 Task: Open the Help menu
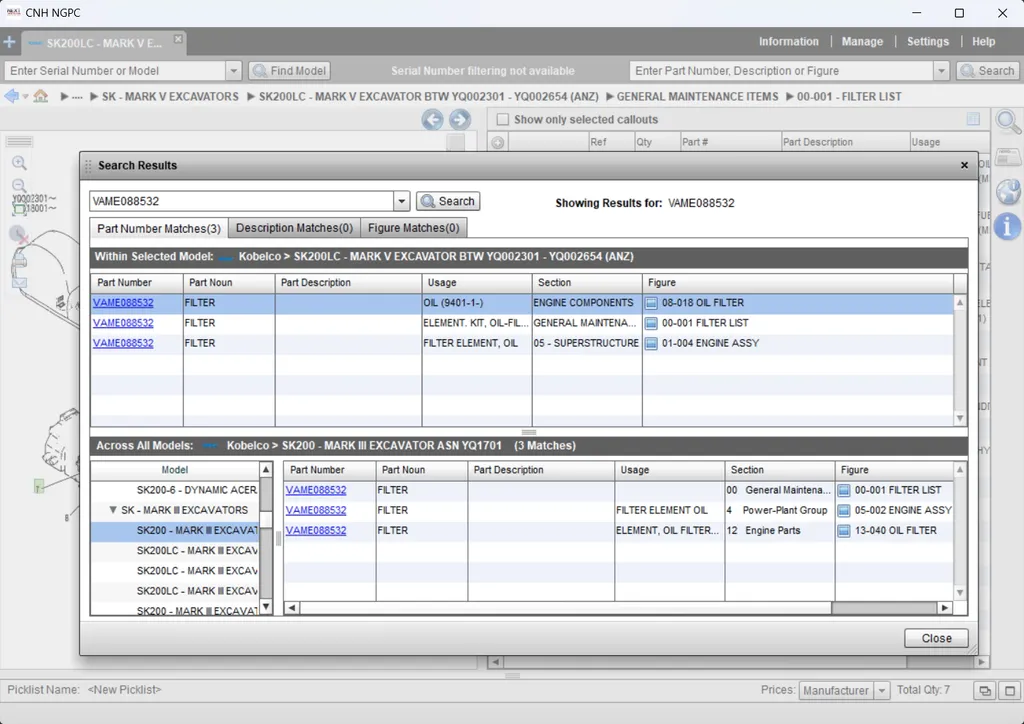(984, 41)
